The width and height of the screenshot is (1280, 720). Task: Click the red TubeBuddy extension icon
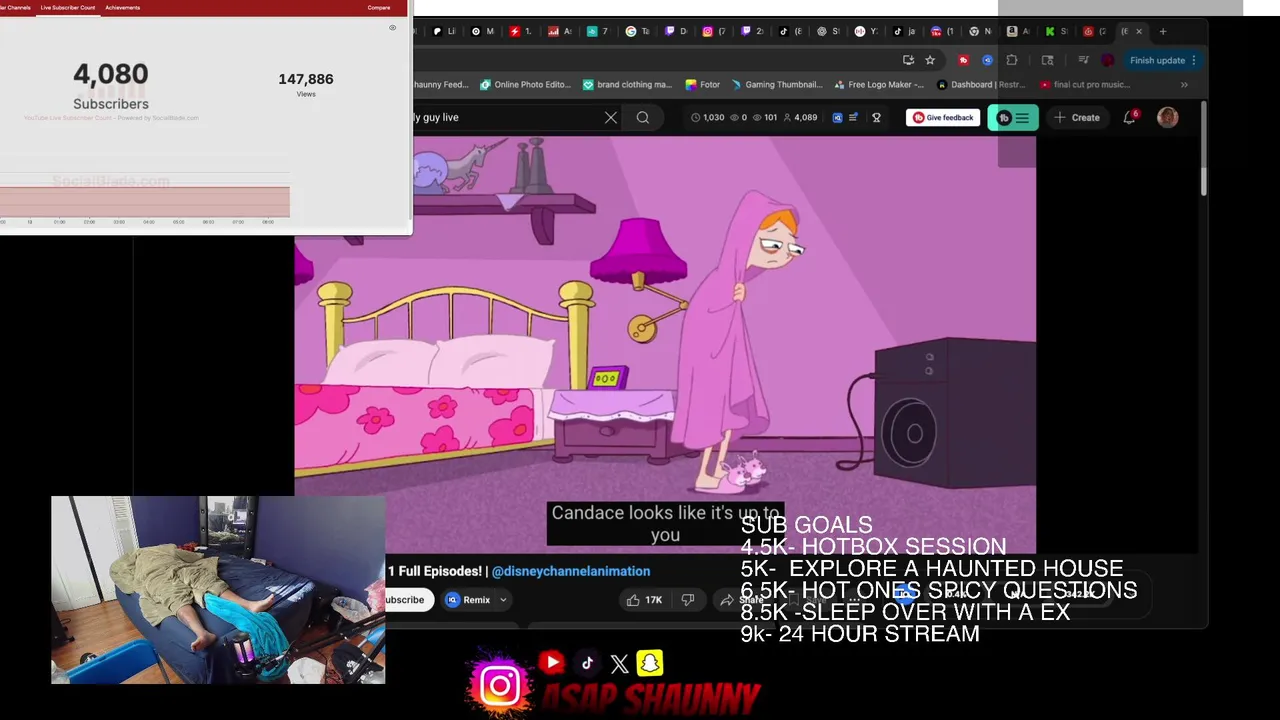tap(963, 60)
